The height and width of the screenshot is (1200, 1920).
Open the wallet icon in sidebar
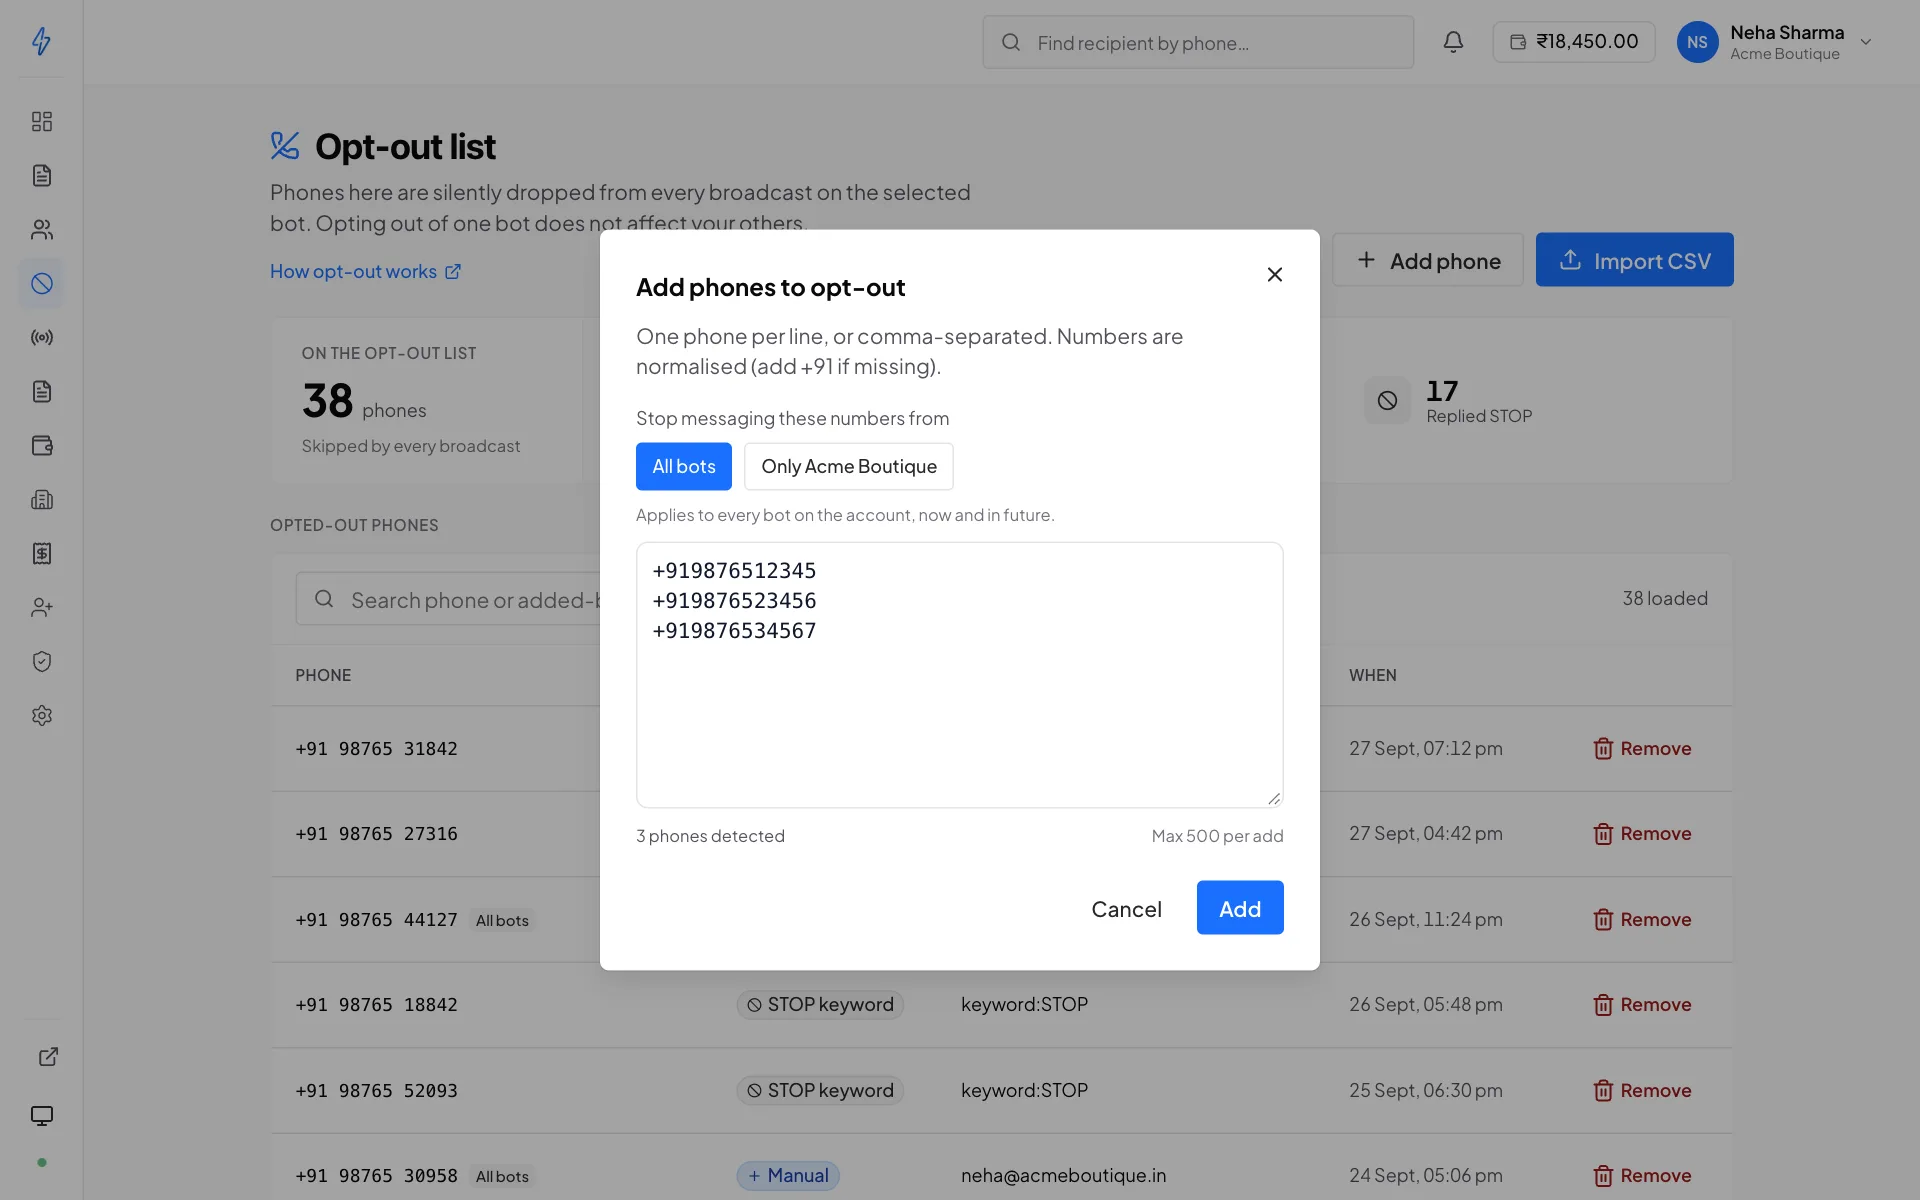(41, 446)
